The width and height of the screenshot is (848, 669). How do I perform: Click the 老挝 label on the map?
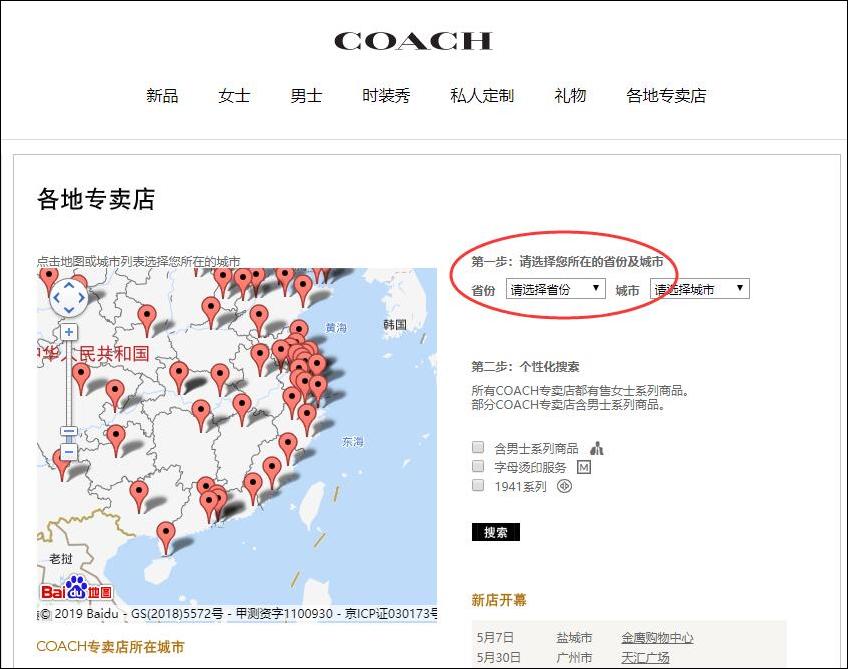click(61, 558)
